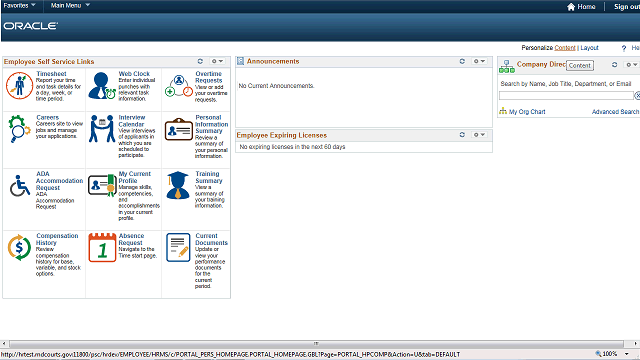Click the Employee Expiring Licenses title
This screenshot has height=360, width=640.
point(282,135)
